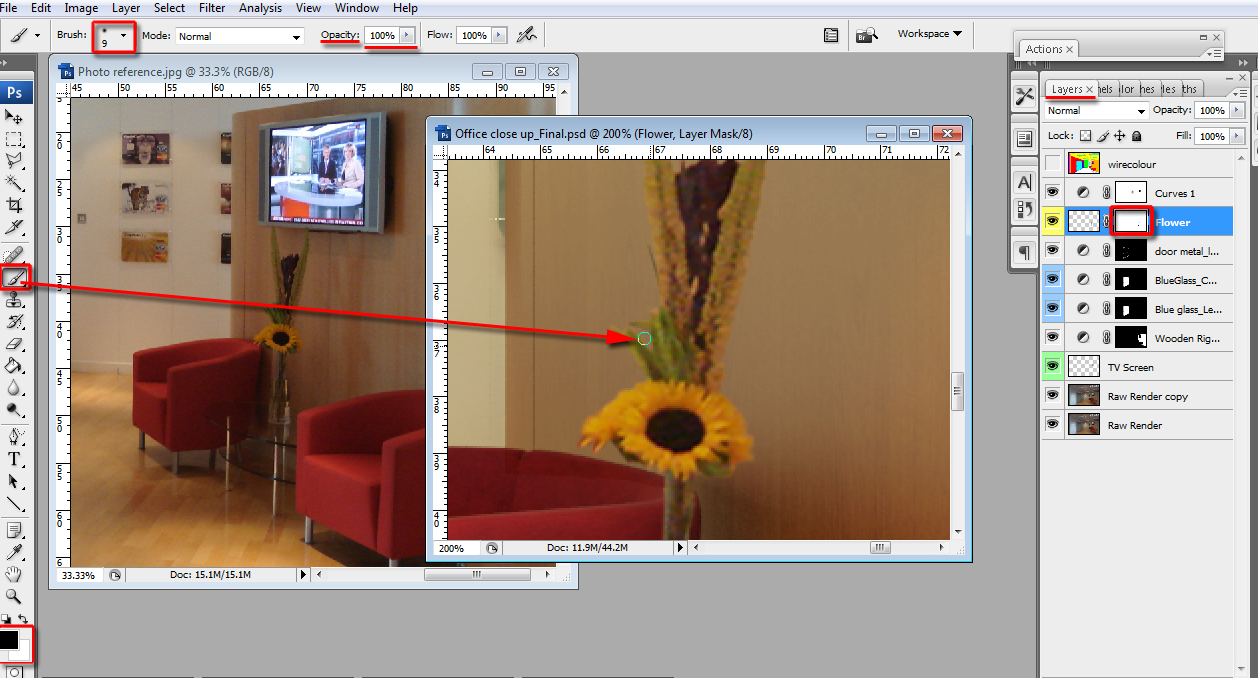The image size is (1258, 678).
Task: Open layer Opacity slider arrow
Action: tap(1235, 111)
